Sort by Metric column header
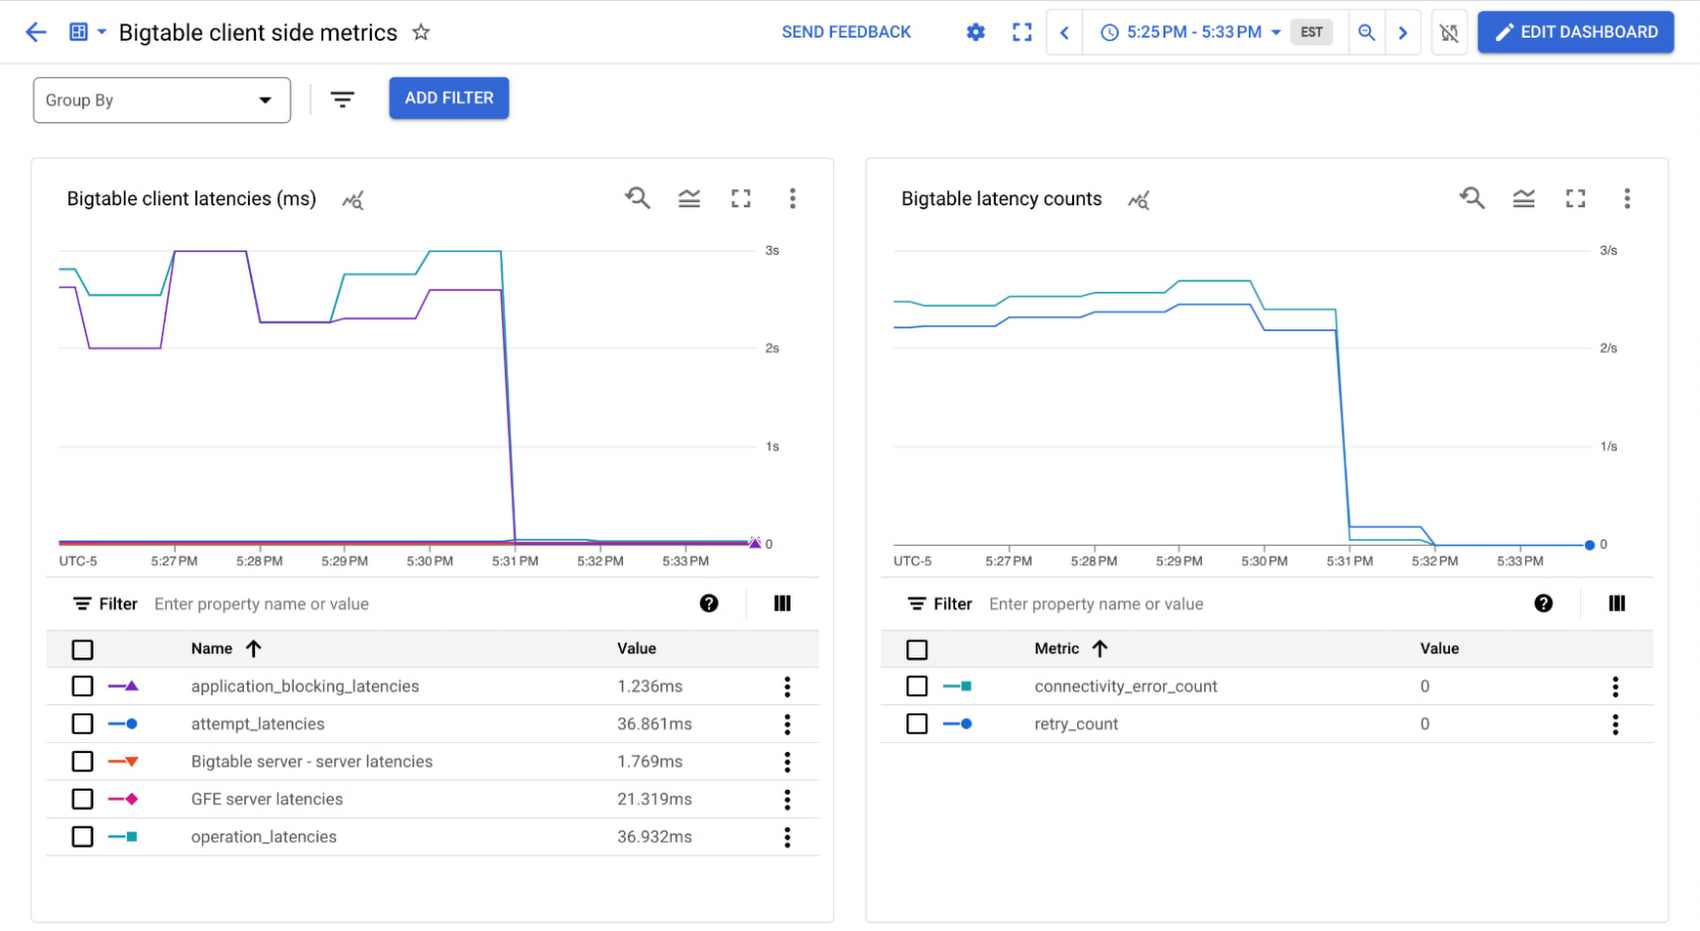1700x931 pixels. pos(1071,649)
